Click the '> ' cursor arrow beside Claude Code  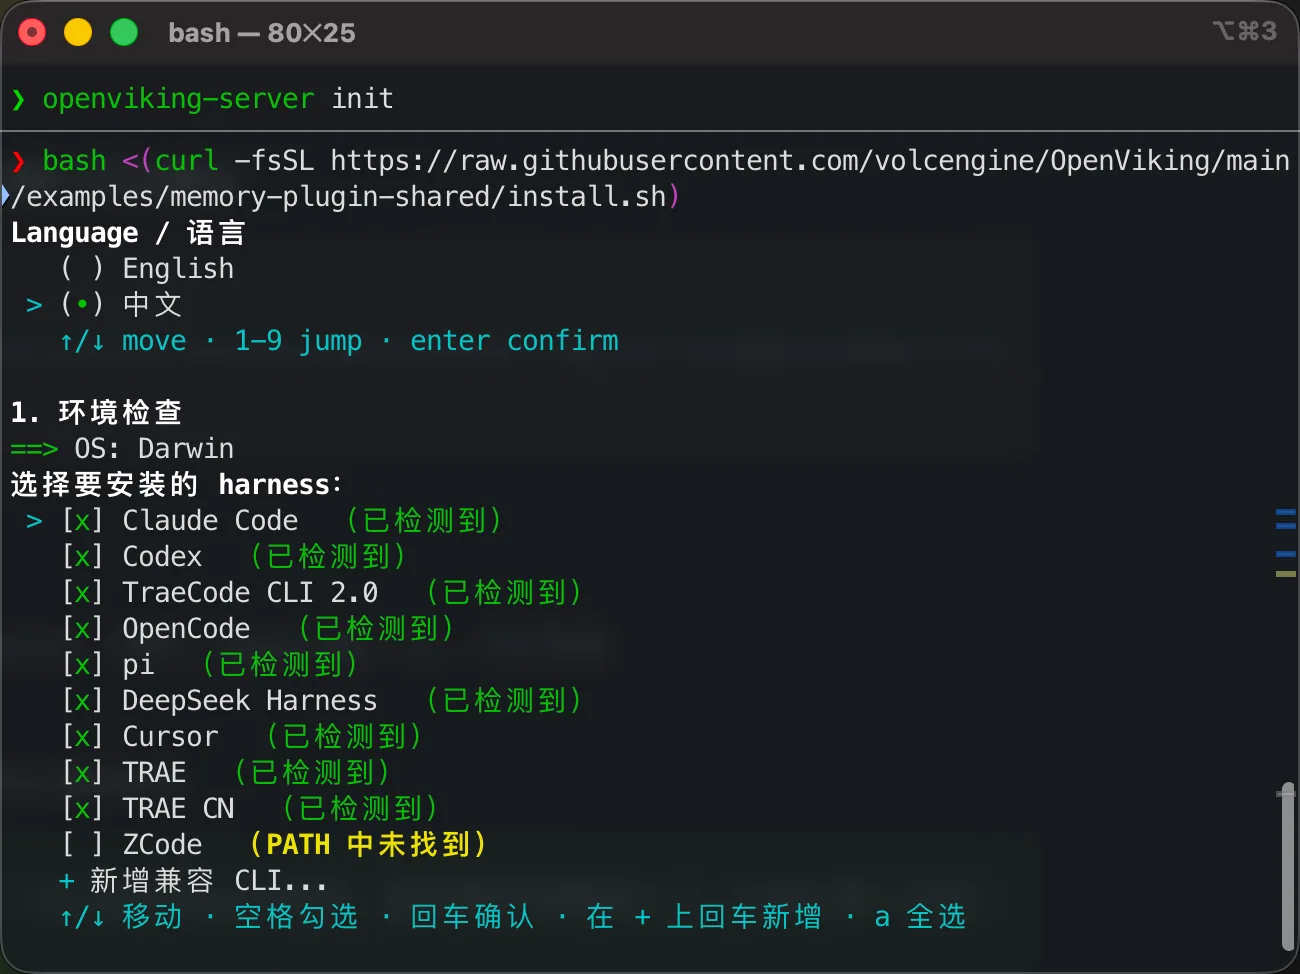(x=34, y=521)
